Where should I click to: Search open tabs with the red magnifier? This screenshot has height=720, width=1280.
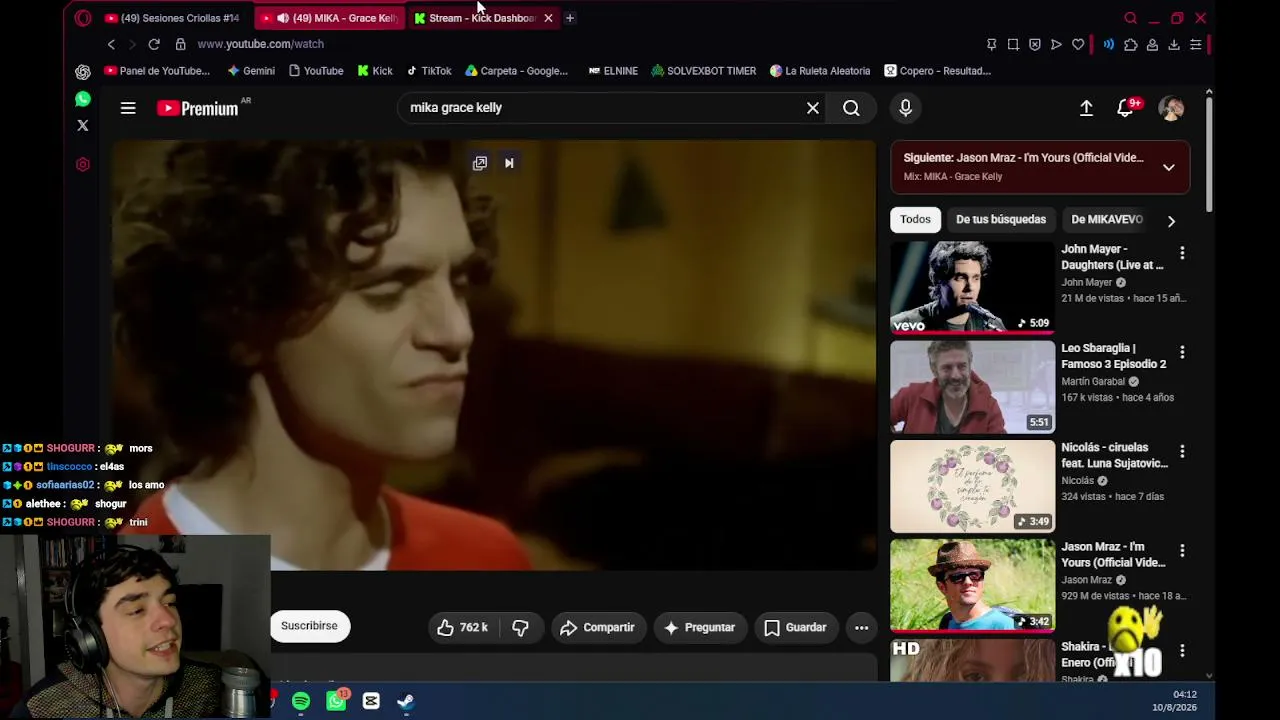(1131, 18)
